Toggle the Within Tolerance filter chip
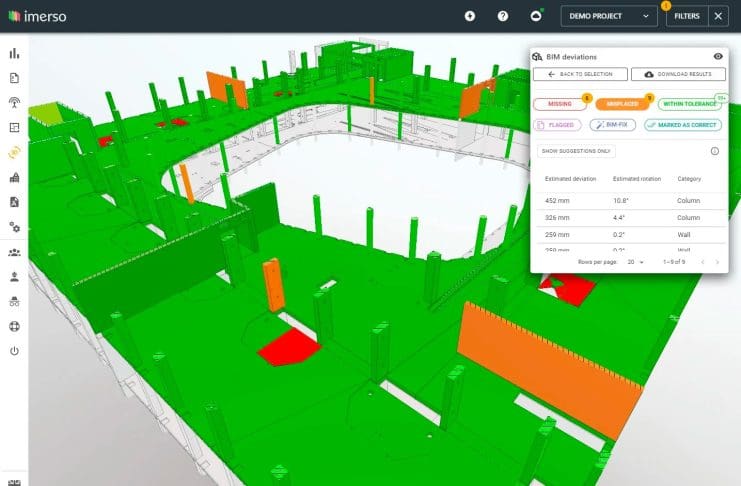741x486 pixels. 689,103
